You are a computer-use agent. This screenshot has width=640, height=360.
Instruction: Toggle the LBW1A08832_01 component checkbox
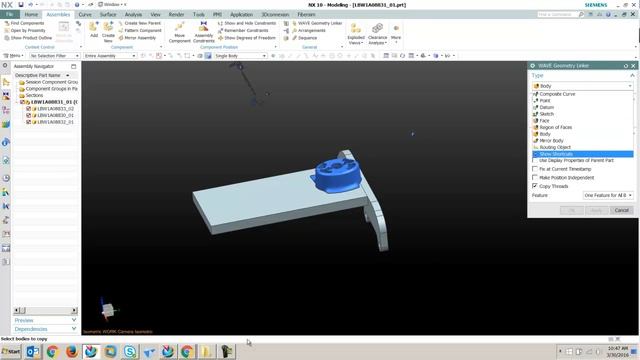click(x=28, y=122)
